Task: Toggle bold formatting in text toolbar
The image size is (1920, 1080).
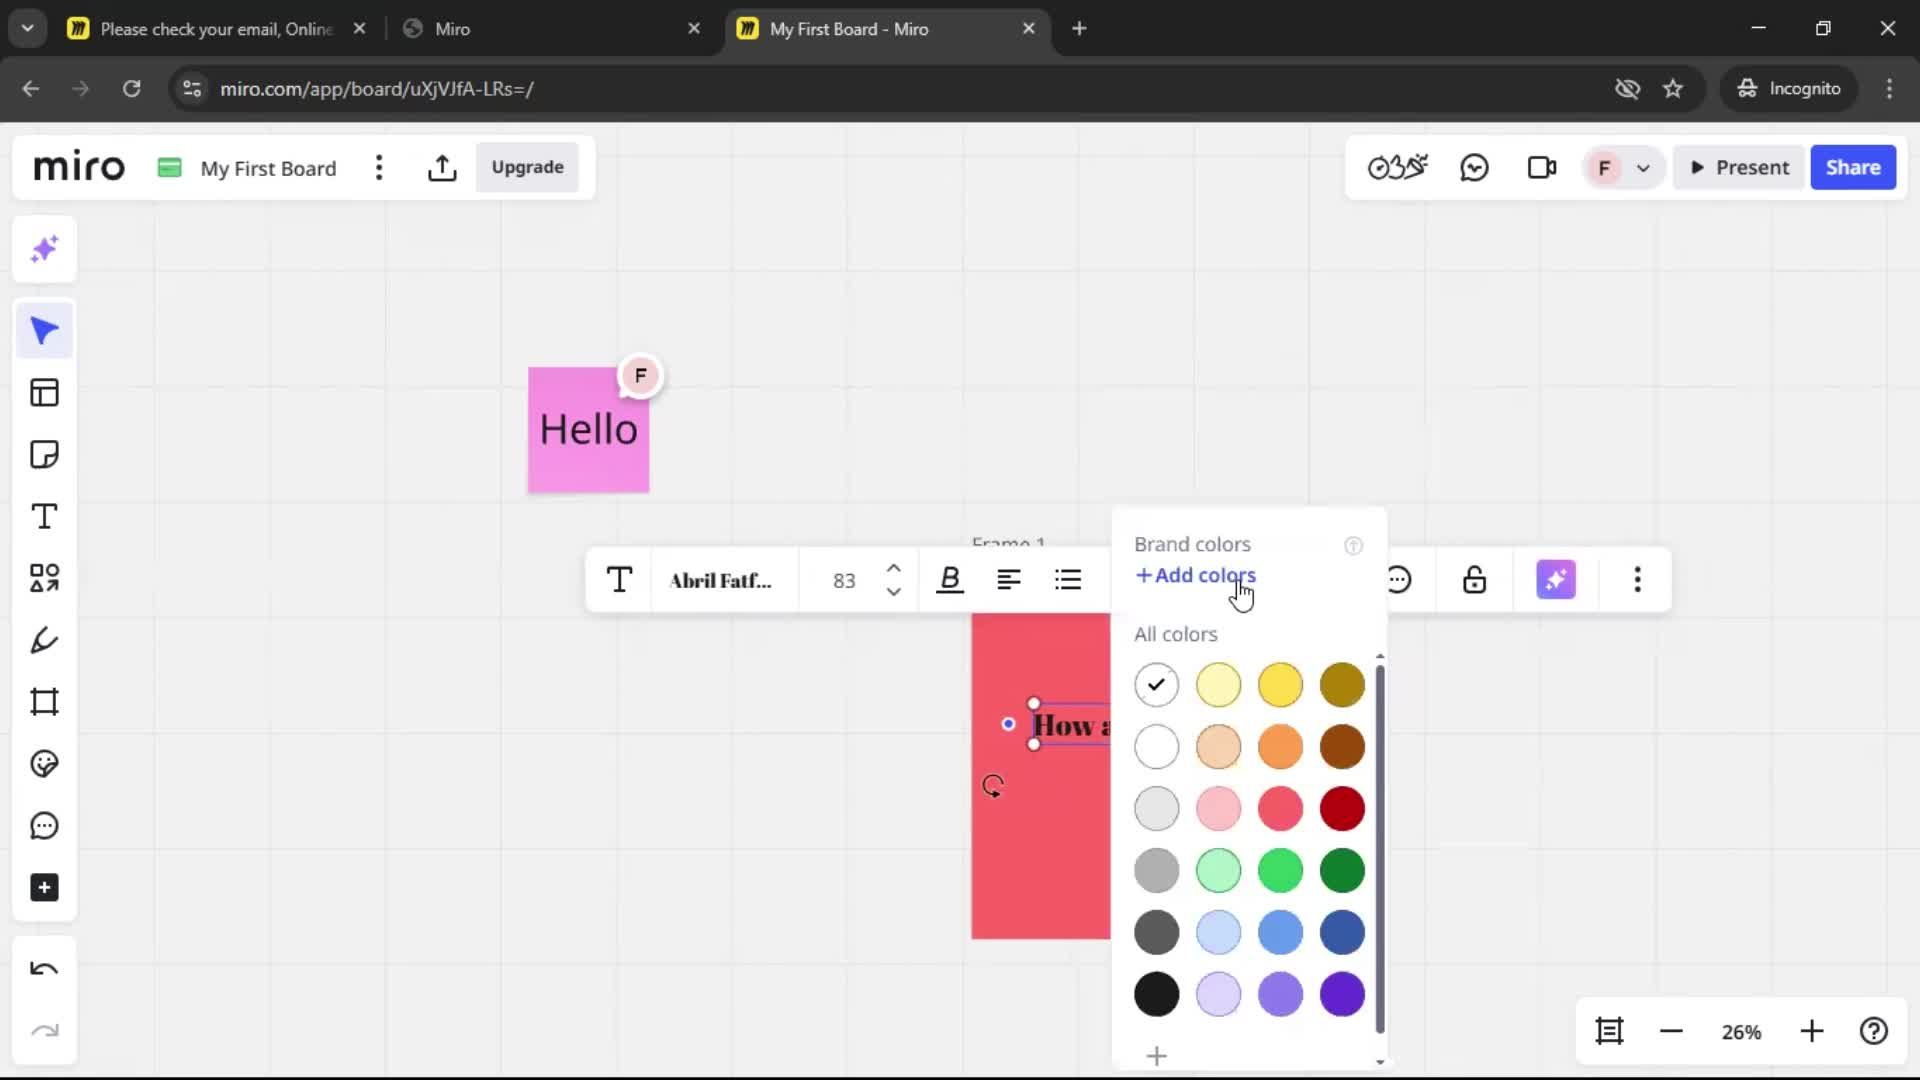Action: click(950, 580)
